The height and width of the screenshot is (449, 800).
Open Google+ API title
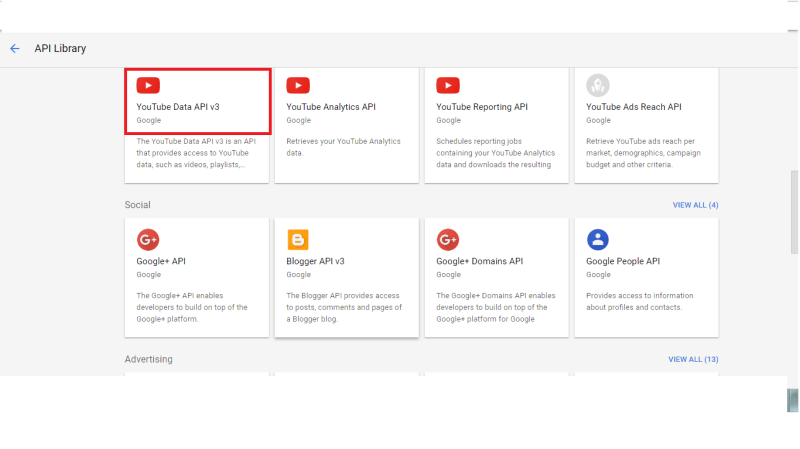click(x=161, y=261)
